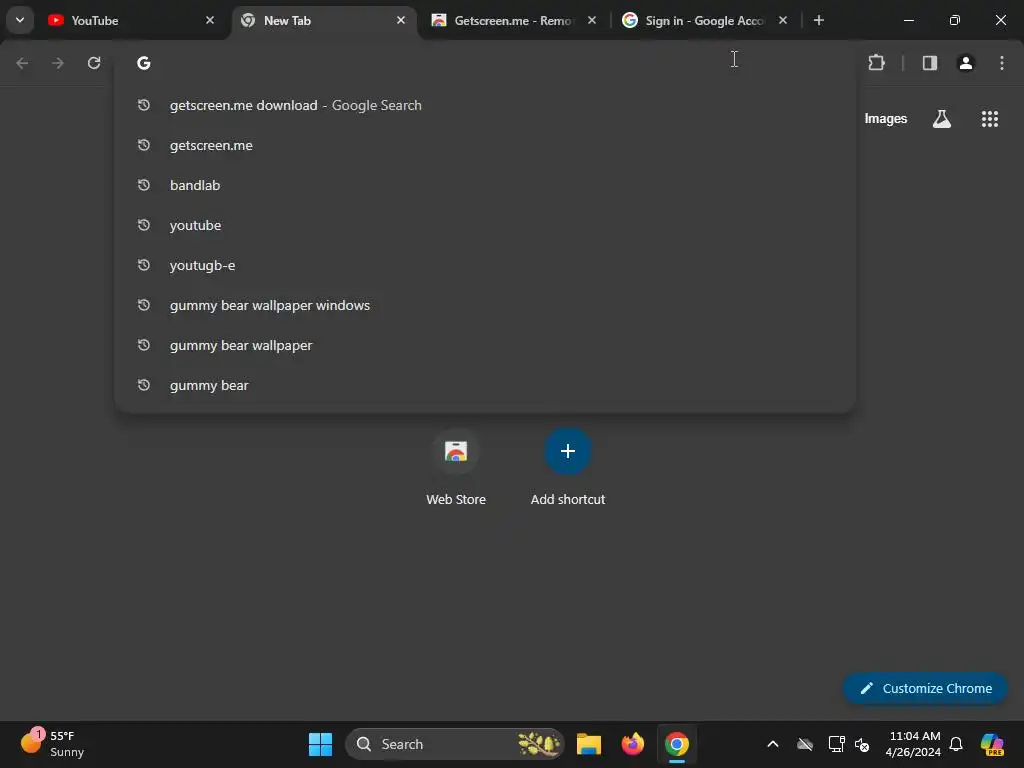Open the Images link
Screen dimensions: 1024x768
point(886,119)
